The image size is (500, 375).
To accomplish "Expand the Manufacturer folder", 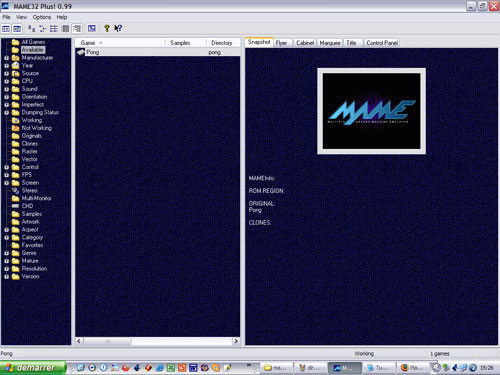I will (x=6, y=58).
